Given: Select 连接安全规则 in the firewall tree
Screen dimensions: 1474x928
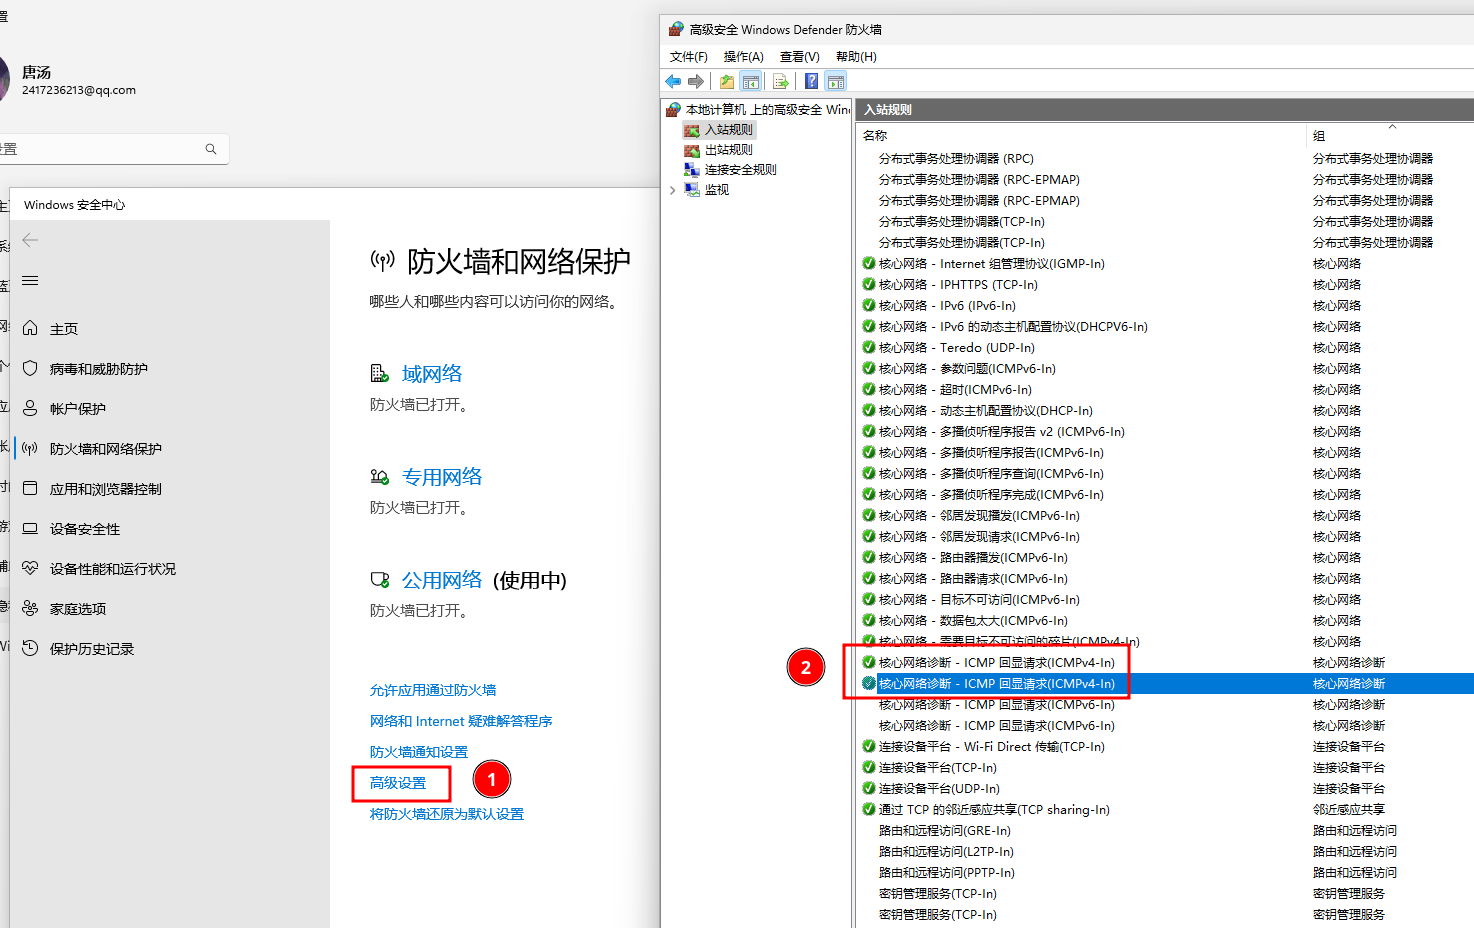Looking at the screenshot, I should click(x=740, y=170).
